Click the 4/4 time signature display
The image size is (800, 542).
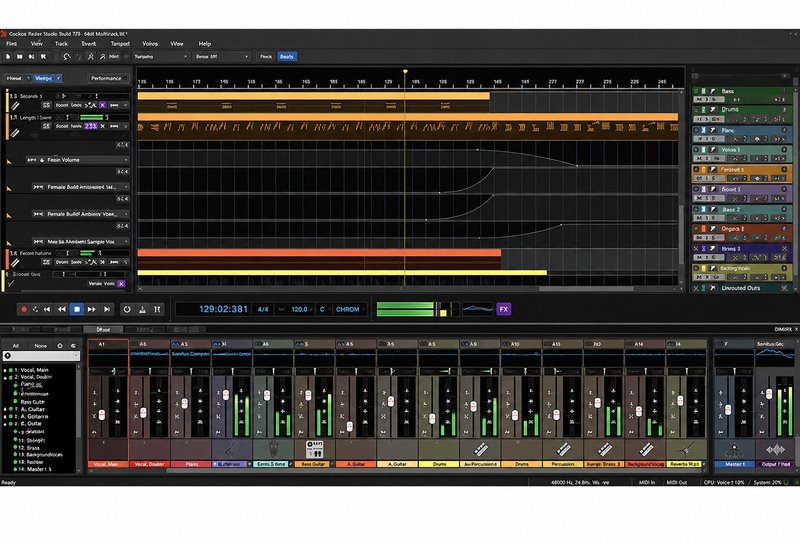click(x=263, y=309)
